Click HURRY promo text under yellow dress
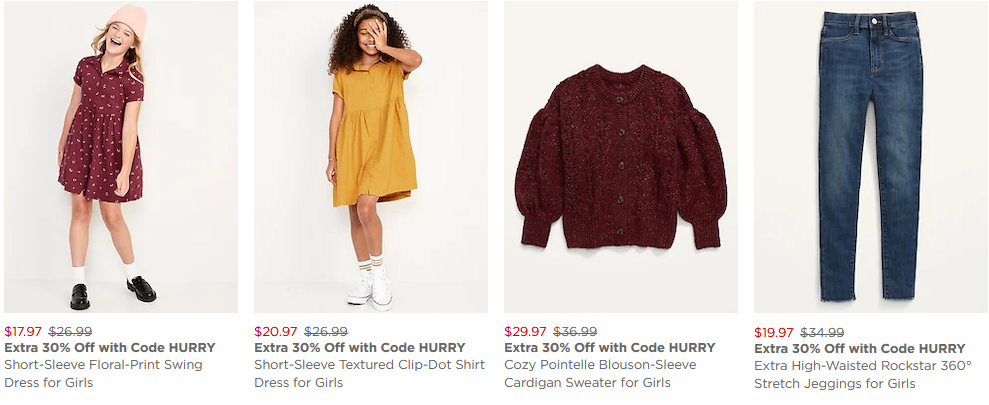This screenshot has width=989, height=405. pos(360,348)
